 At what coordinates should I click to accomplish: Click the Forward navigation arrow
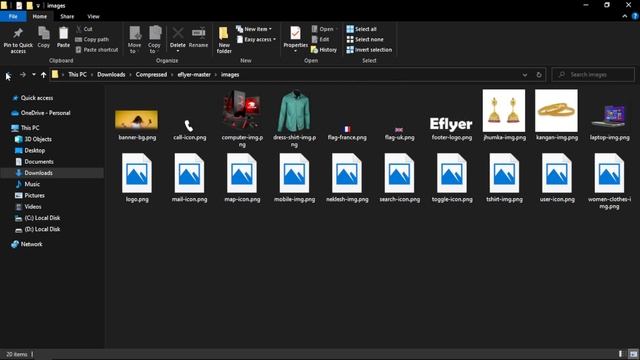(23, 75)
